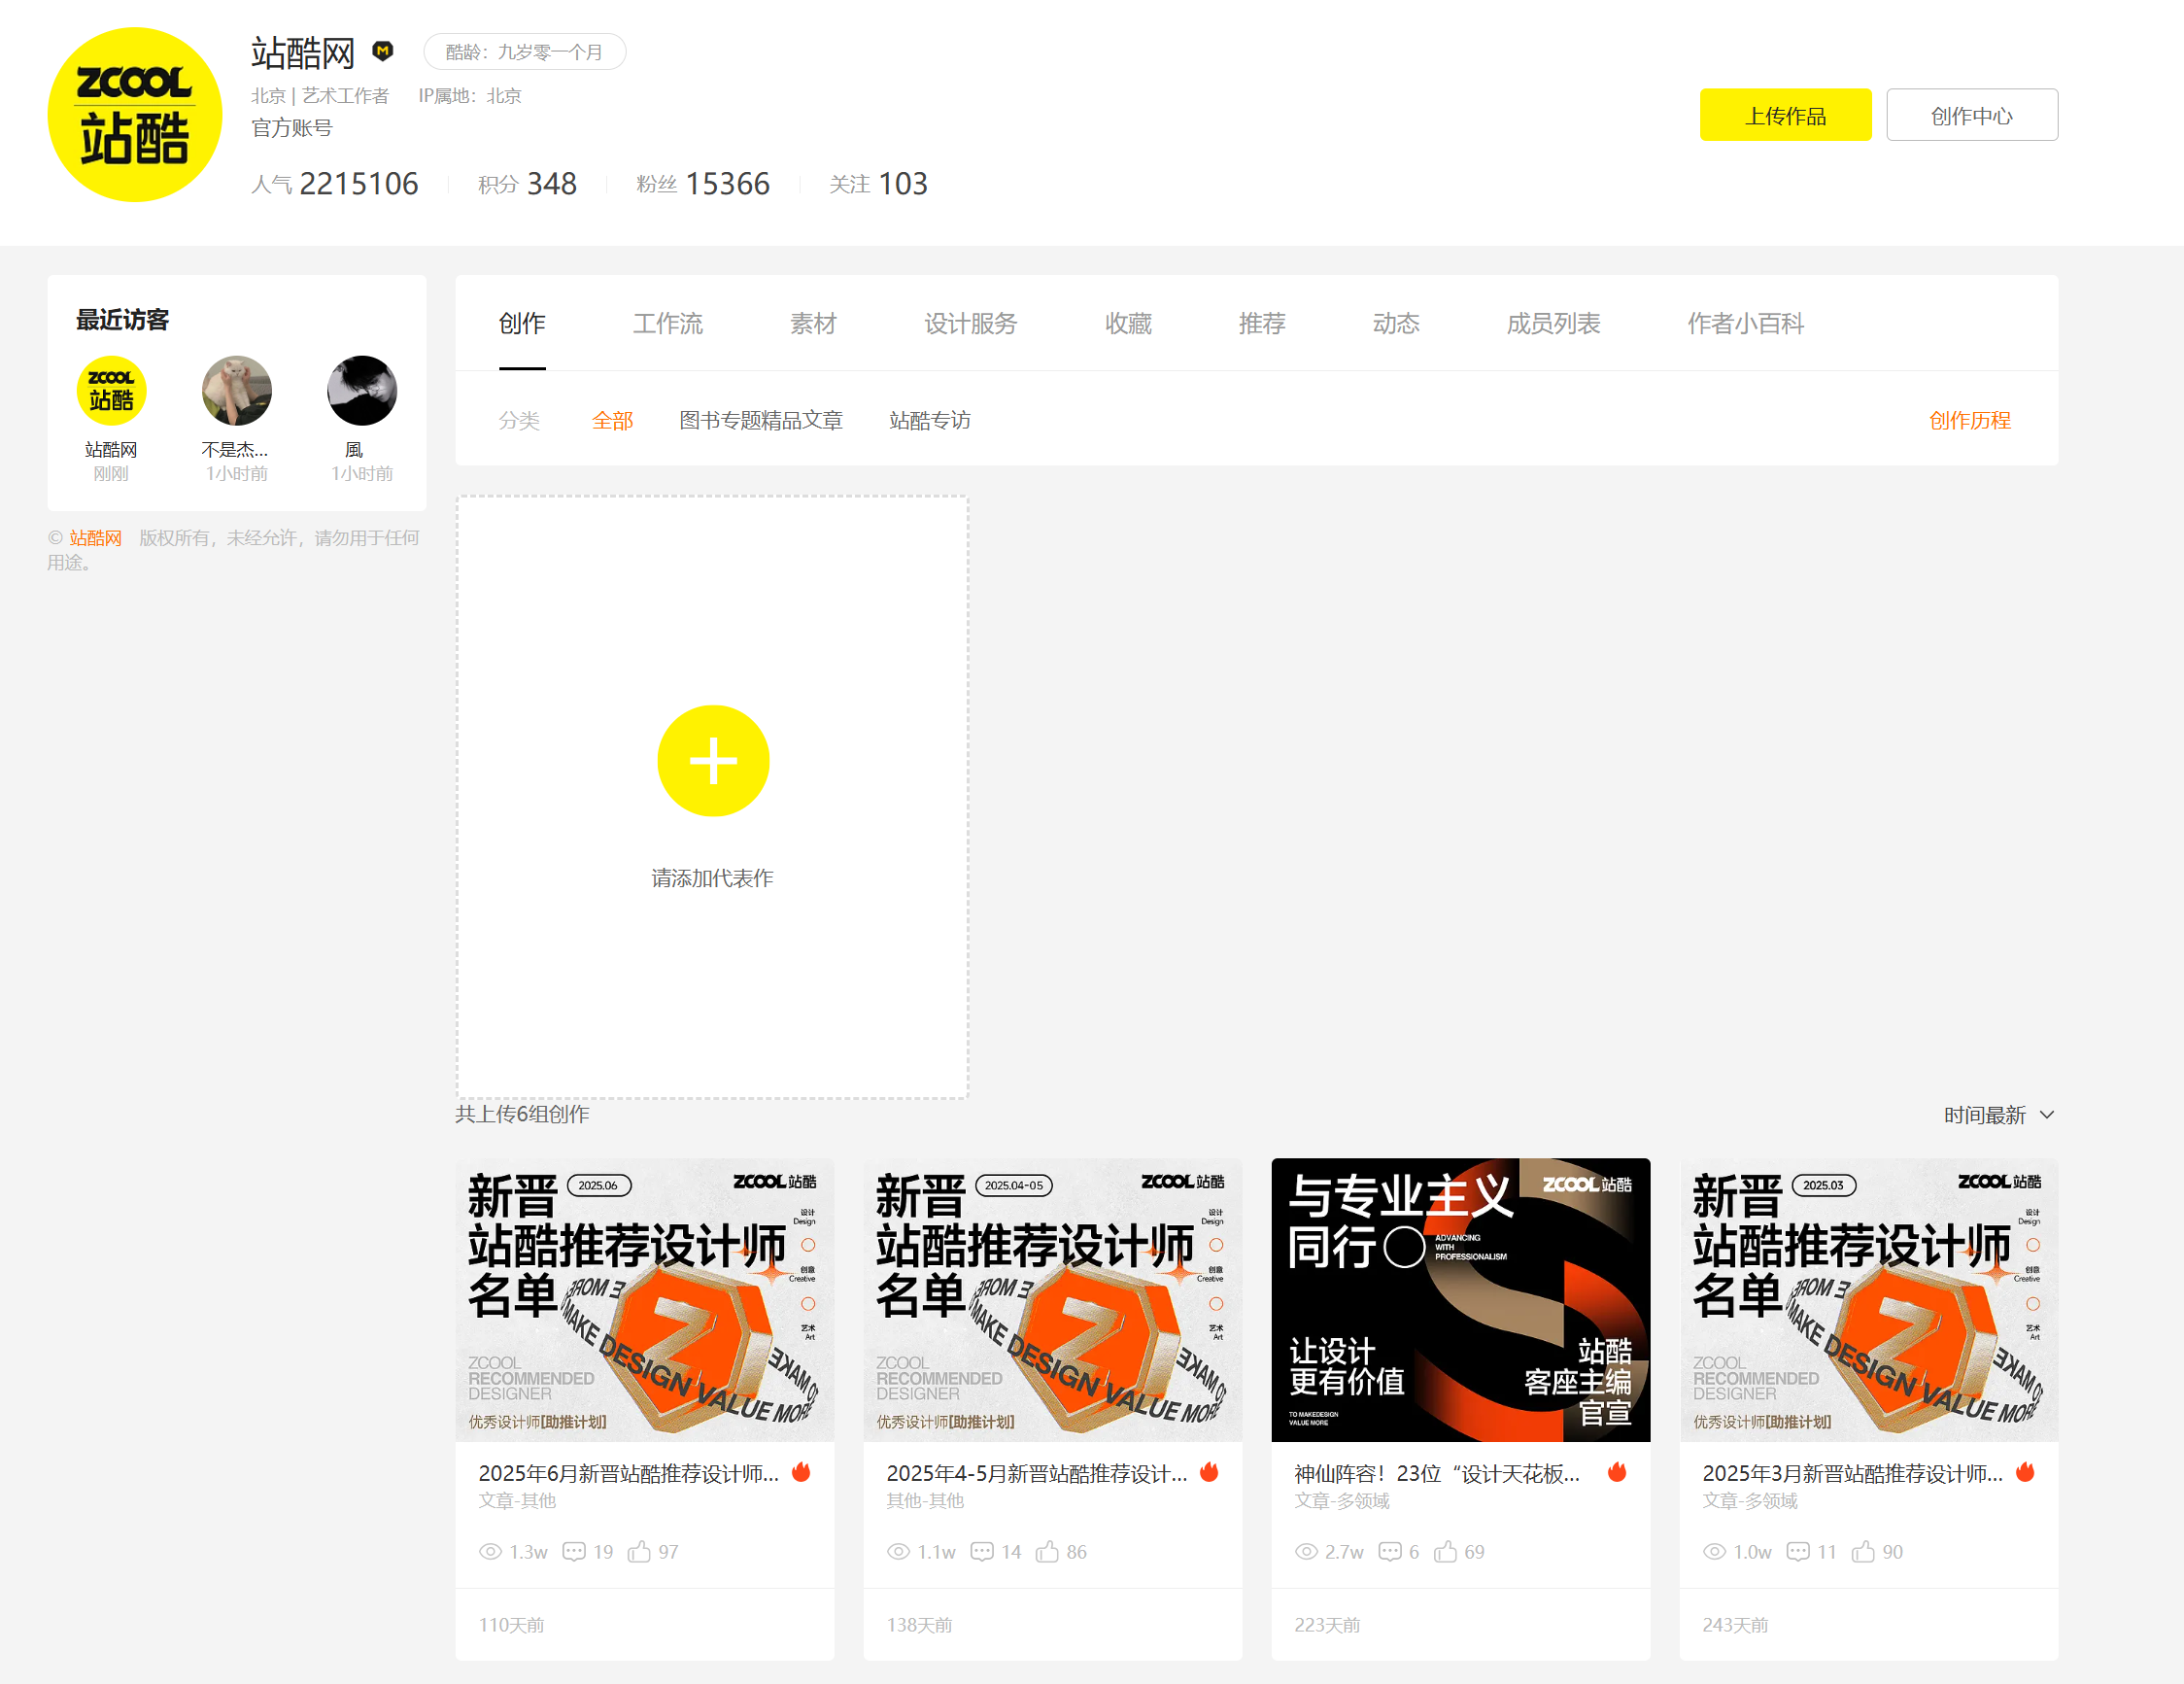Image resolution: width=2184 pixels, height=1684 pixels.
Task: Click the 223天前 timestamp
Action: pos(1327,1625)
